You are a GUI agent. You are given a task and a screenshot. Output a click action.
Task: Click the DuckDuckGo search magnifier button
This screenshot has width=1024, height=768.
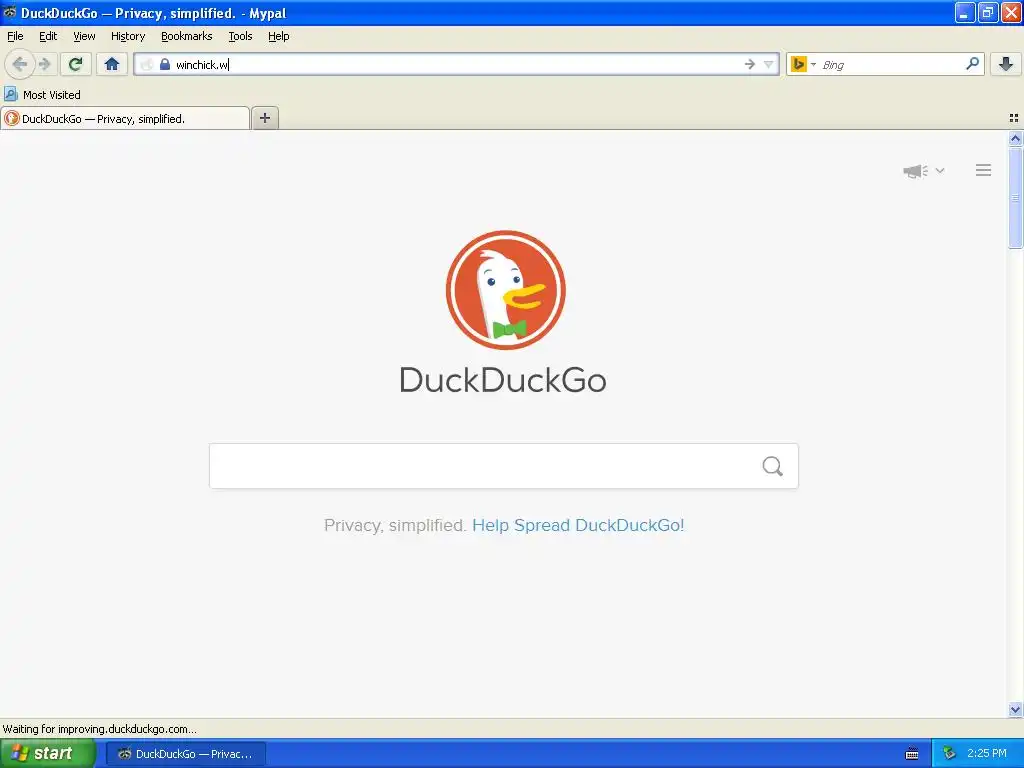pyautogui.click(x=772, y=466)
